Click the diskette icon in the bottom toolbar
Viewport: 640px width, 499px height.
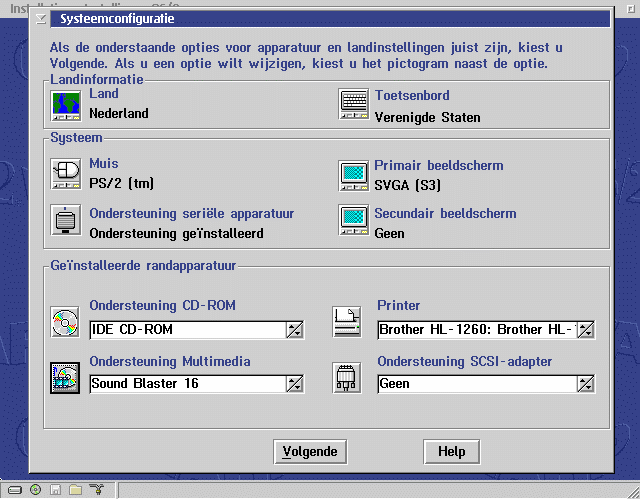click(56, 490)
